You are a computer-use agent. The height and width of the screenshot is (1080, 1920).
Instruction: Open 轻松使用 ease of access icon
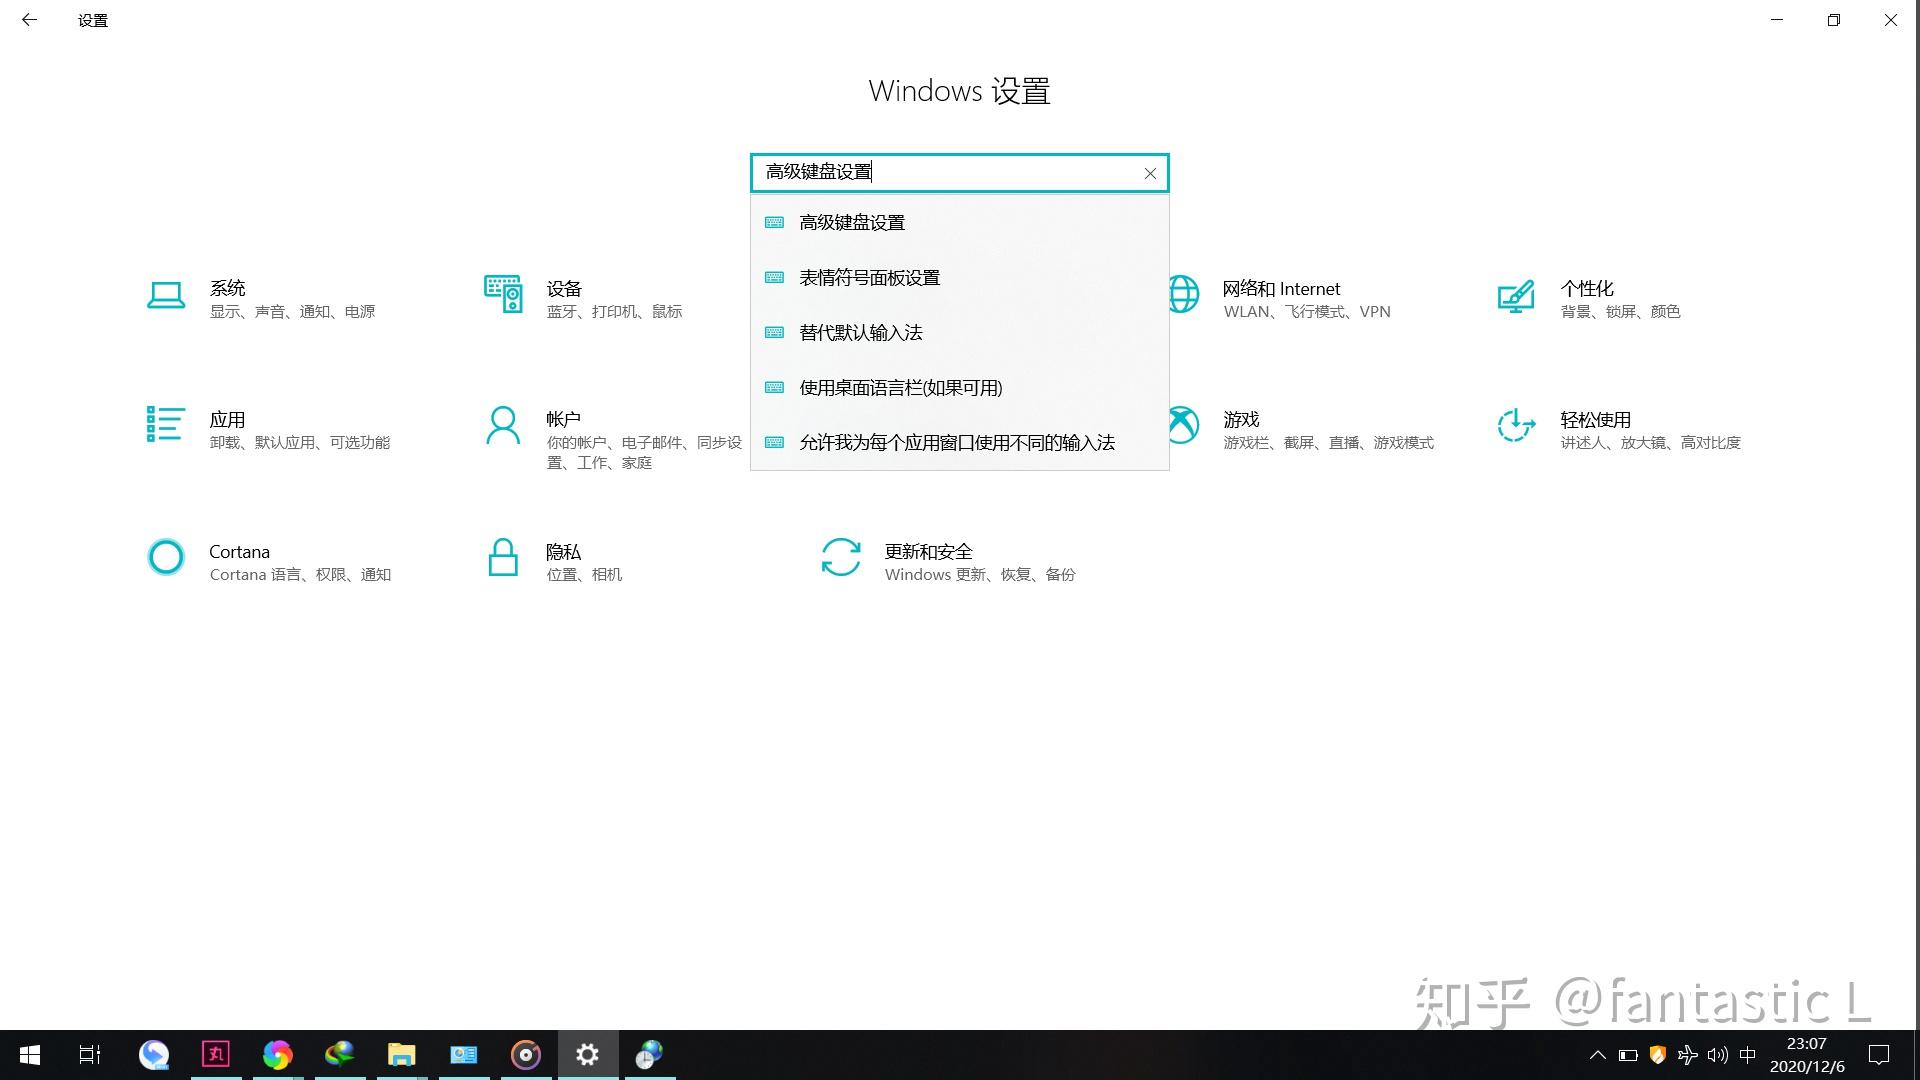pyautogui.click(x=1516, y=425)
